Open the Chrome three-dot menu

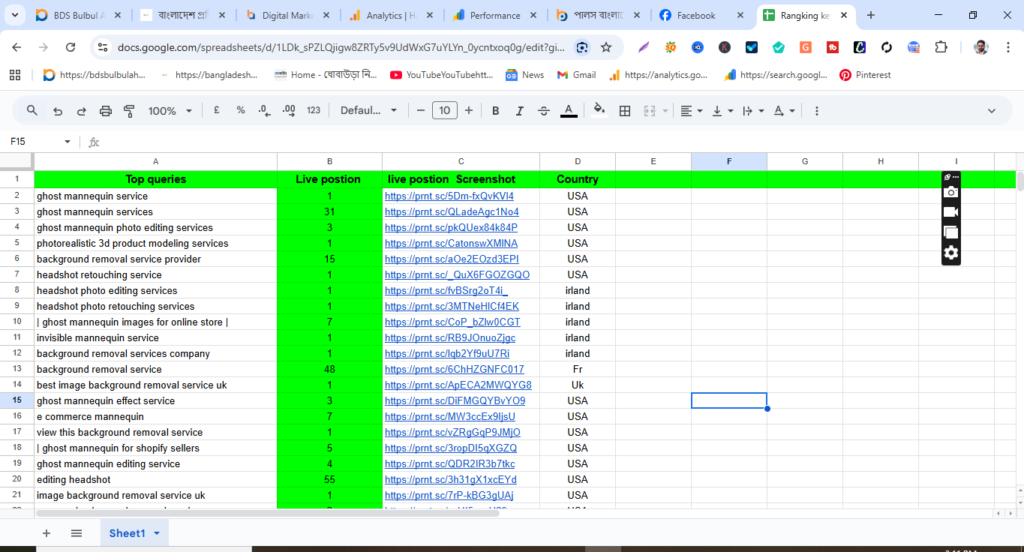tap(1008, 47)
